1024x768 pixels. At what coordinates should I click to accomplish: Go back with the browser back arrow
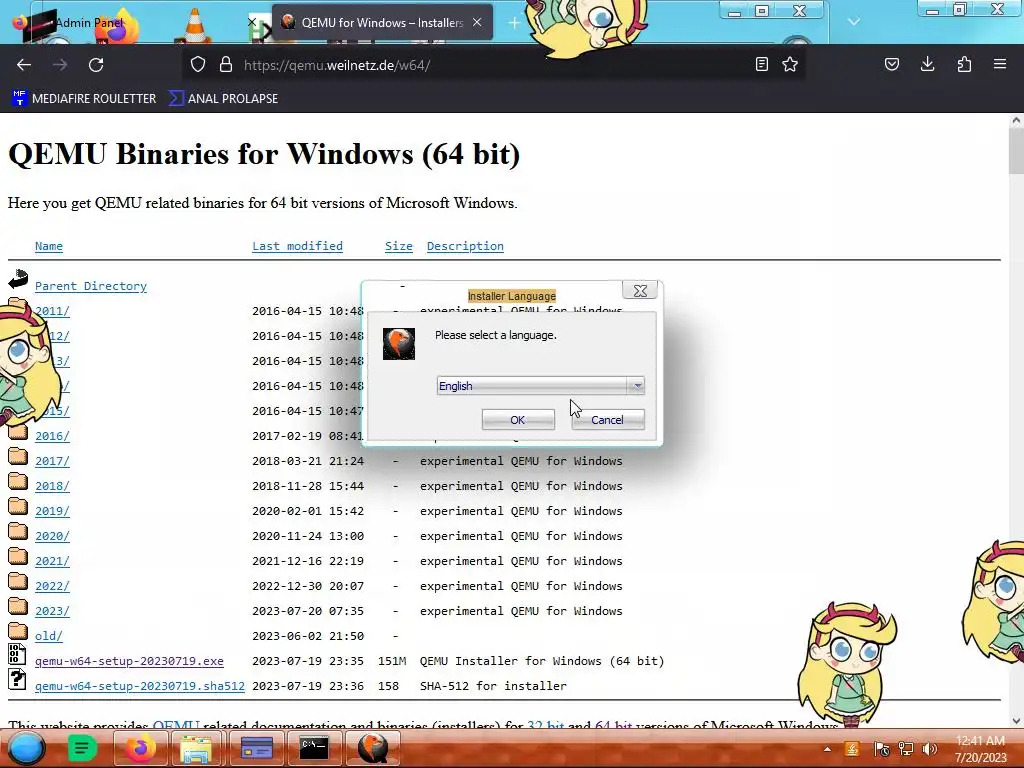24,65
